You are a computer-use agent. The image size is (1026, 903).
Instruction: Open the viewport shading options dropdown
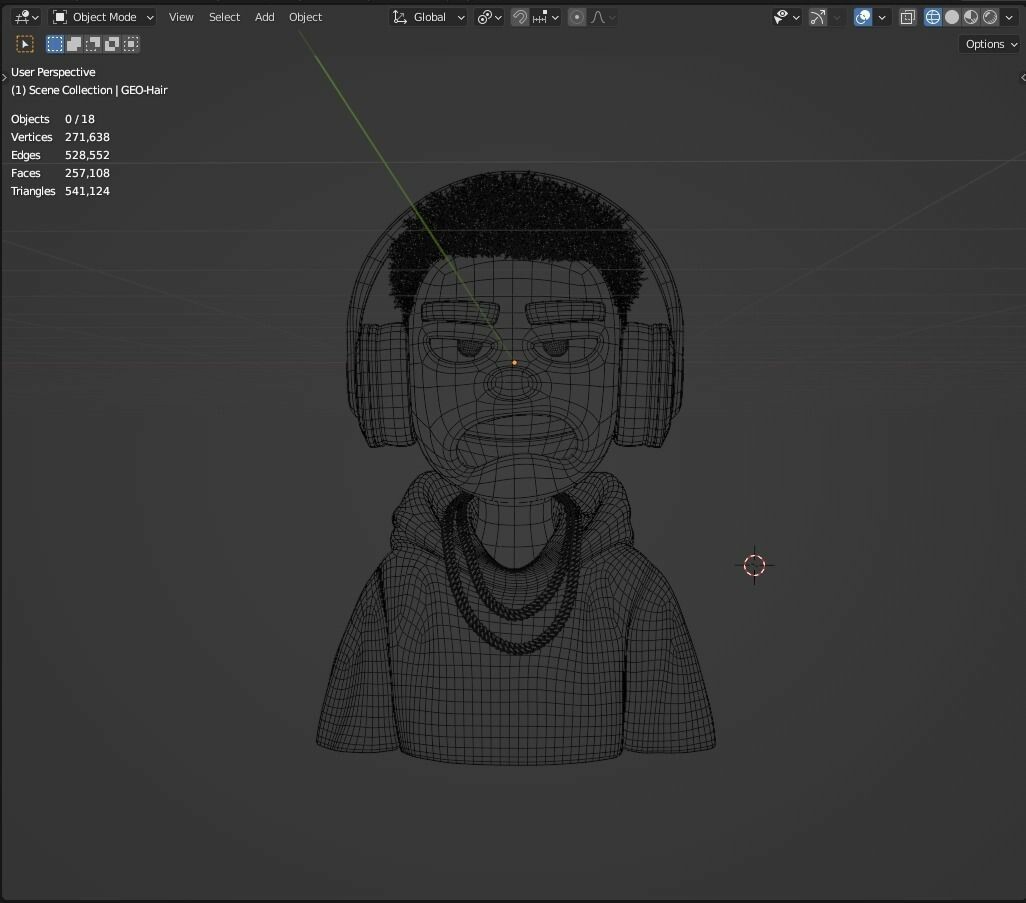(x=1009, y=17)
